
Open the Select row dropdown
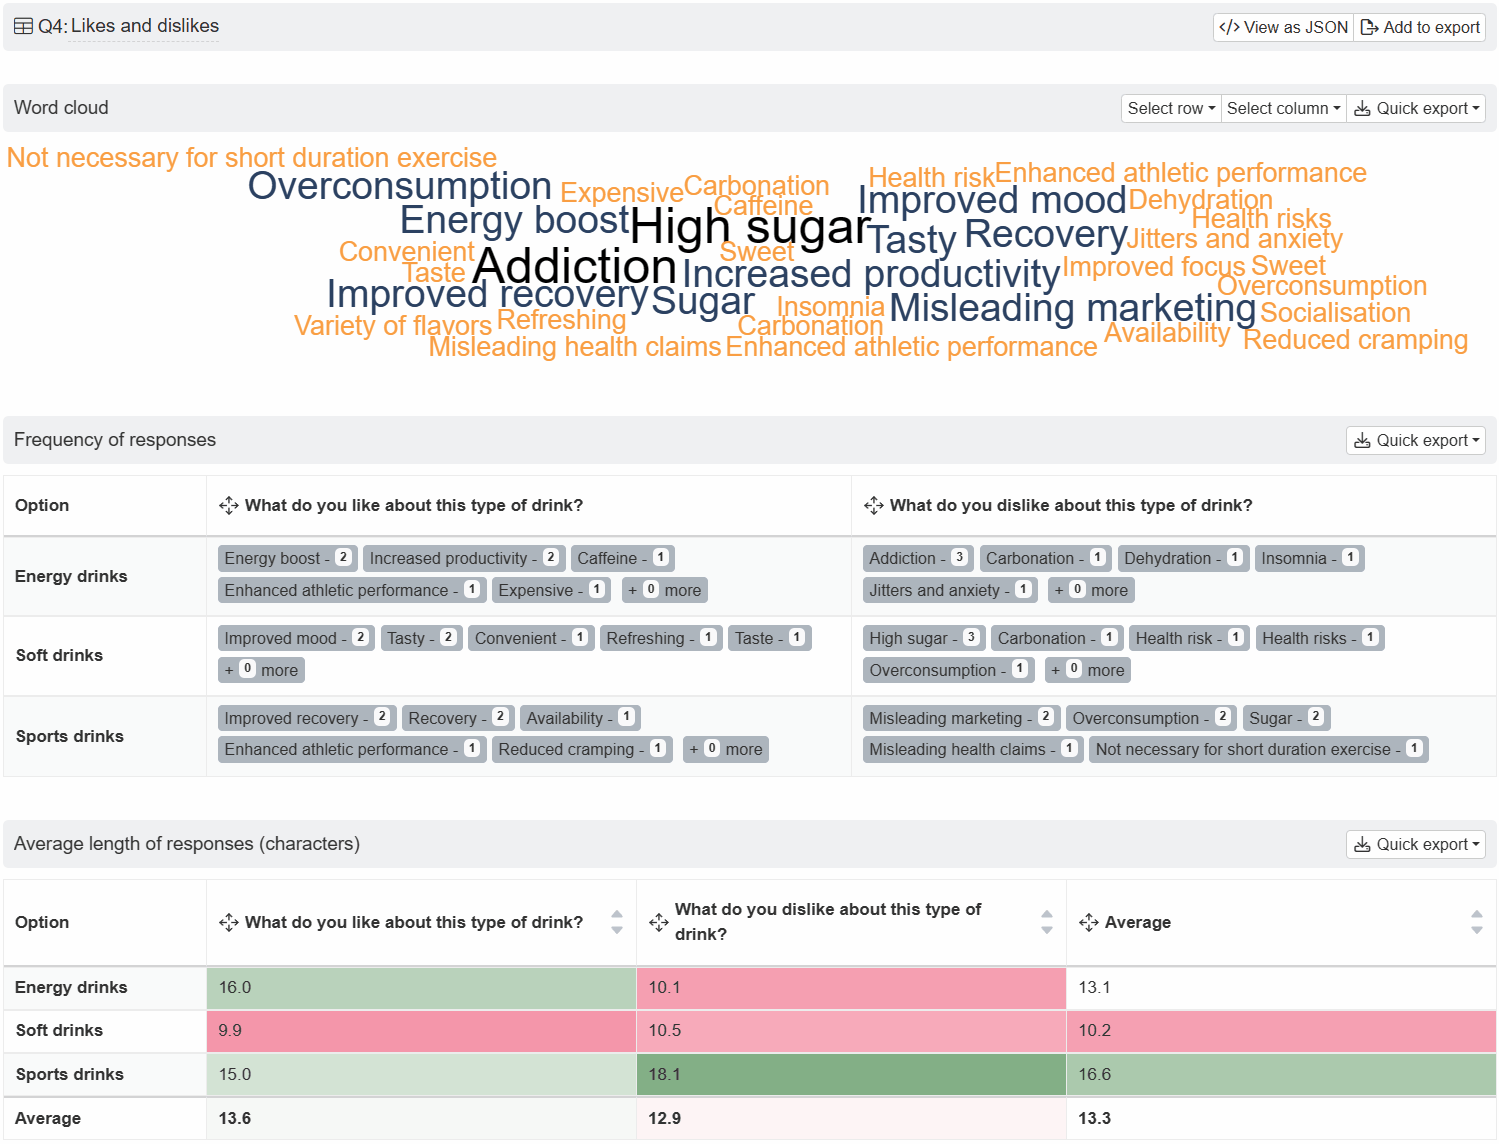(x=1171, y=108)
